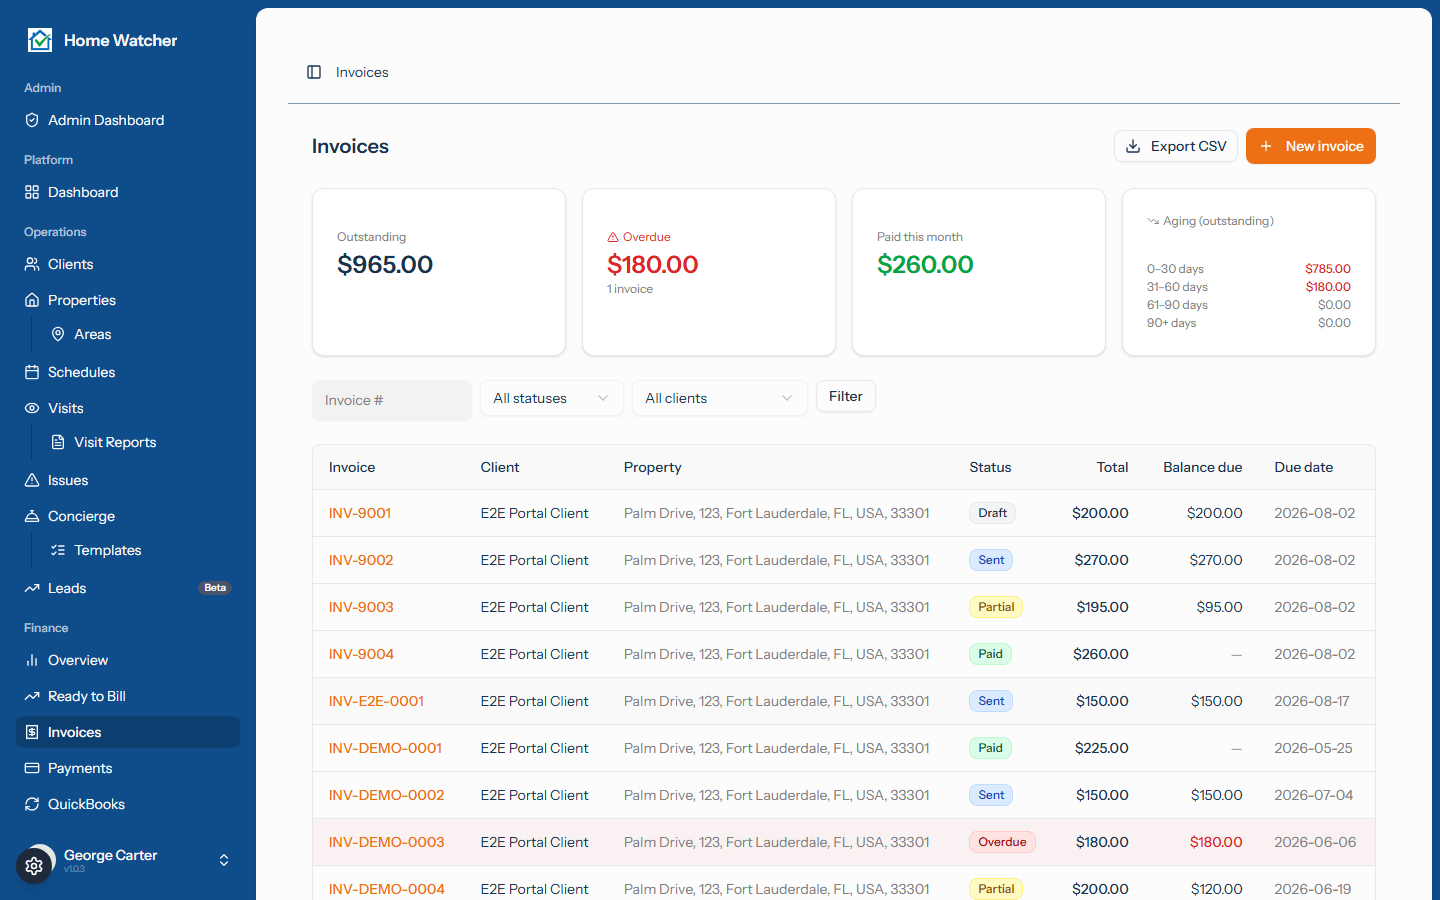Click the Concierge bell icon
Screen dimensions: 1440x900
pyautogui.click(x=32, y=516)
